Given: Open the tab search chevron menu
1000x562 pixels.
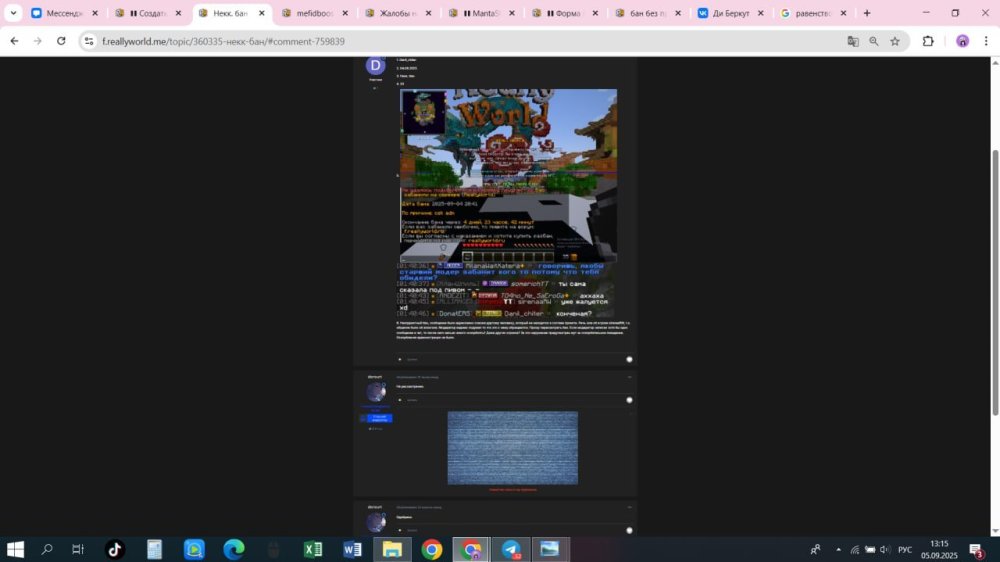Looking at the screenshot, I should [13, 13].
